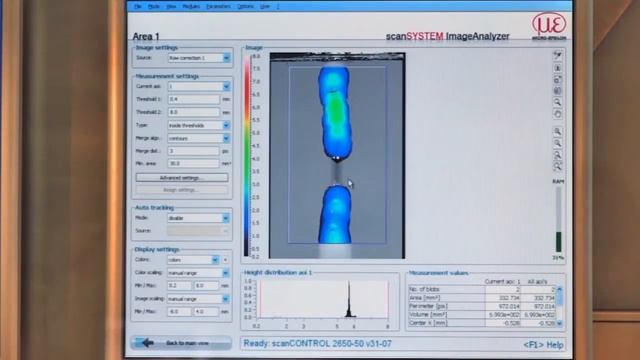Expand the Colors dropdown in Display settings
This screenshot has width=640, height=360.
tap(215, 260)
